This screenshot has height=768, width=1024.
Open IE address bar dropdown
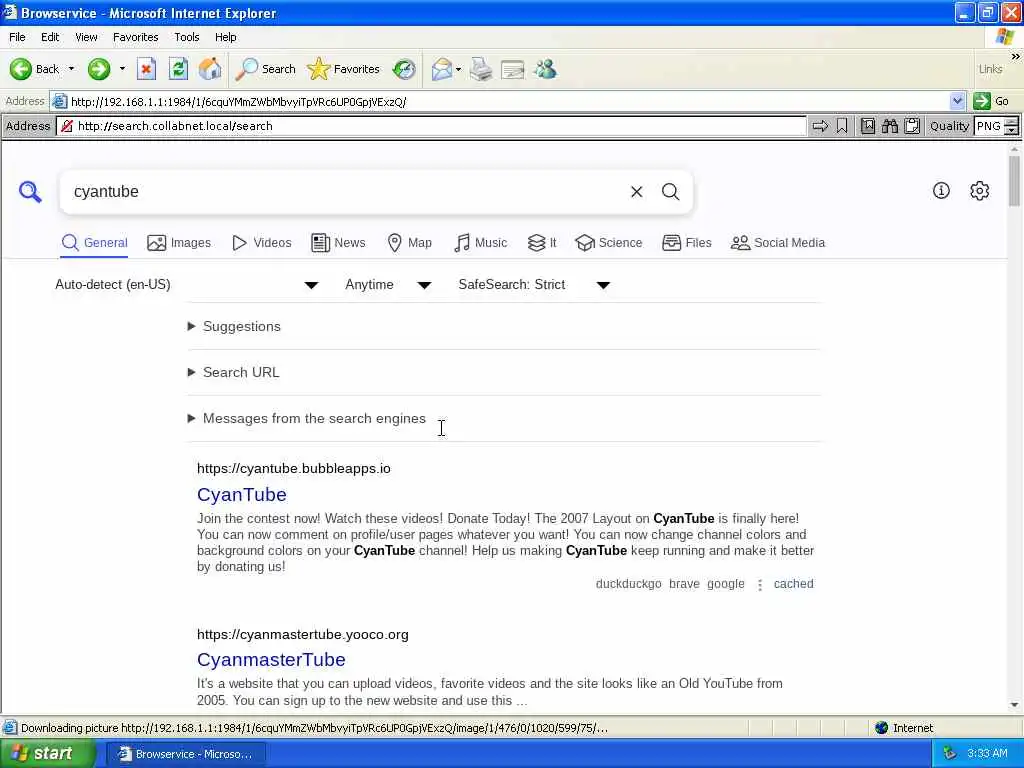coord(957,101)
